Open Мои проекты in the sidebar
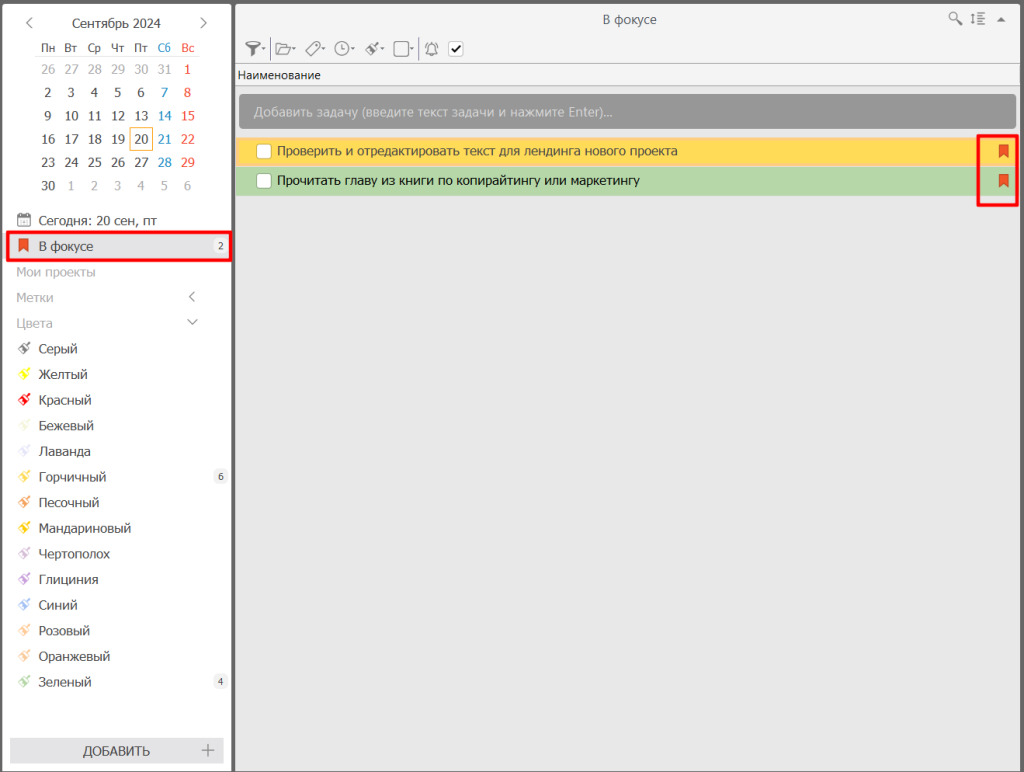Image resolution: width=1024 pixels, height=772 pixels. point(56,272)
